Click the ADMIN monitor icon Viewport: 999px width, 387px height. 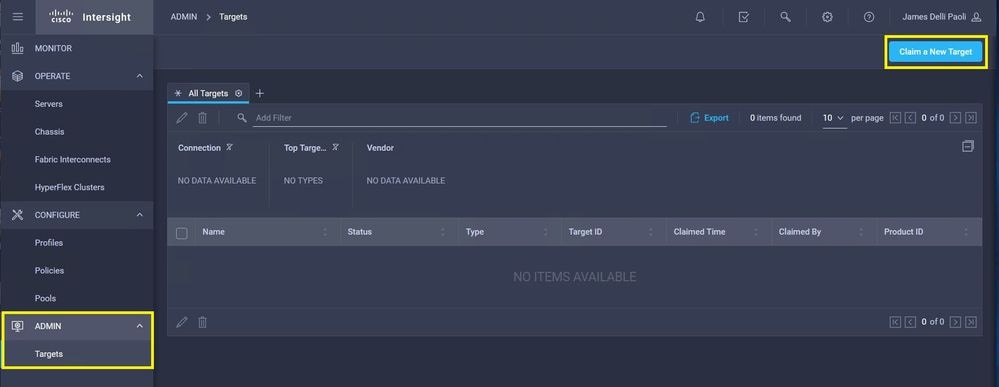(x=18, y=326)
